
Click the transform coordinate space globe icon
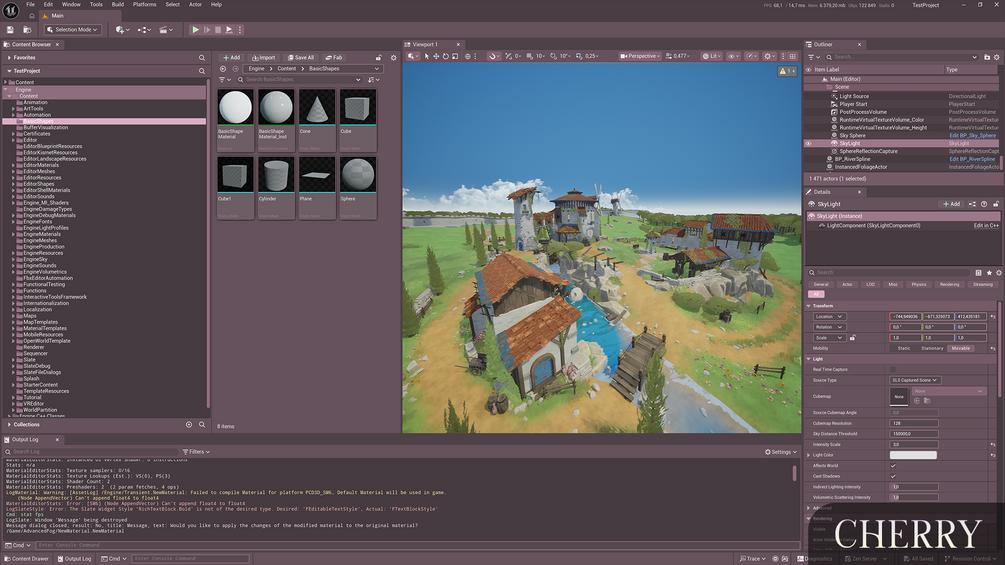[x=468, y=56]
